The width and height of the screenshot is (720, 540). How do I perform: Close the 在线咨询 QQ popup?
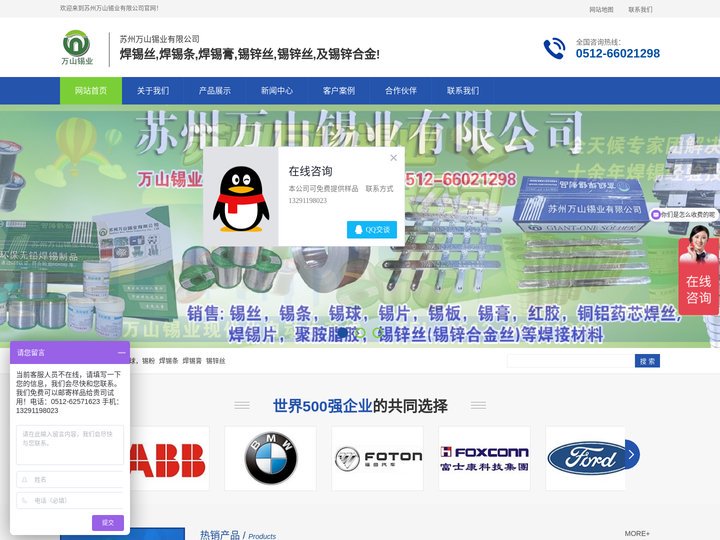click(x=394, y=158)
